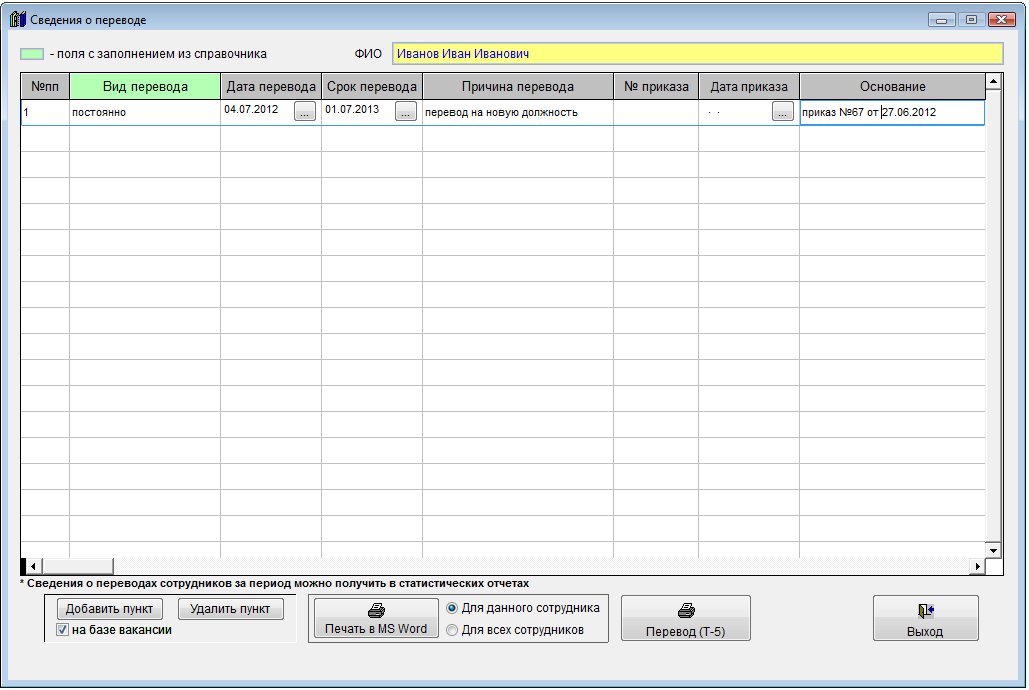Close the Сведения о переводе window
The height and width of the screenshot is (690, 1029).
coord(1001,20)
